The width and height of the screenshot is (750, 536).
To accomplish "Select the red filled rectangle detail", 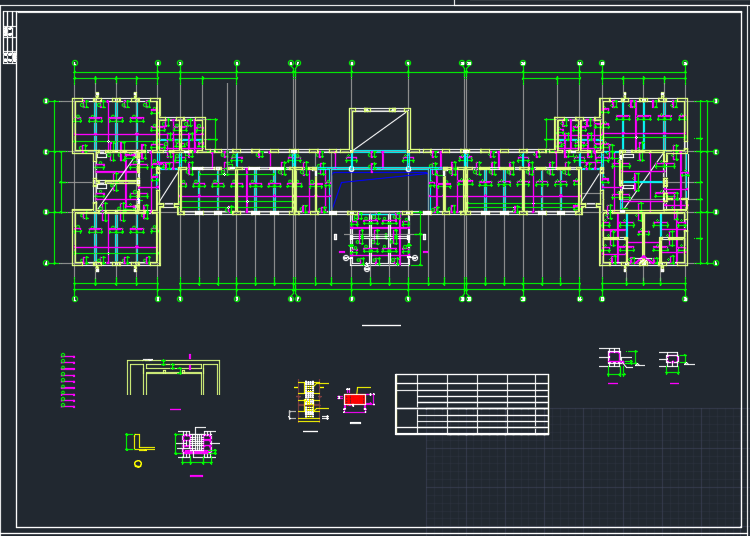I will [x=354, y=399].
